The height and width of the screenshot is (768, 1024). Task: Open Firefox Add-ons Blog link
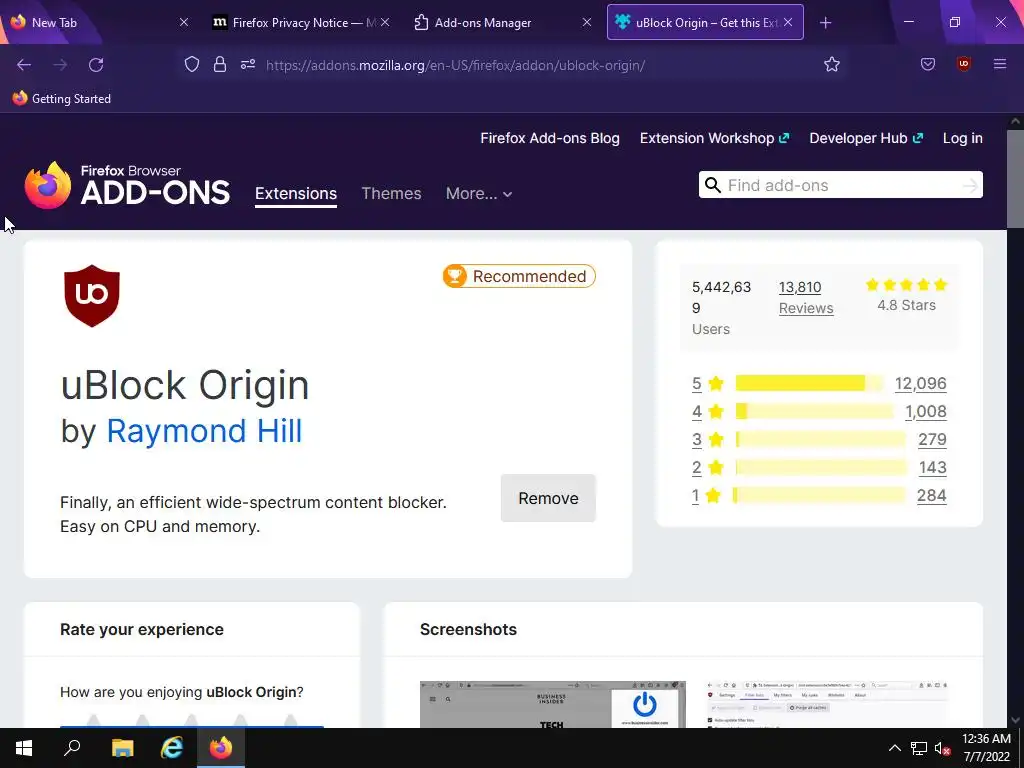[550, 138]
